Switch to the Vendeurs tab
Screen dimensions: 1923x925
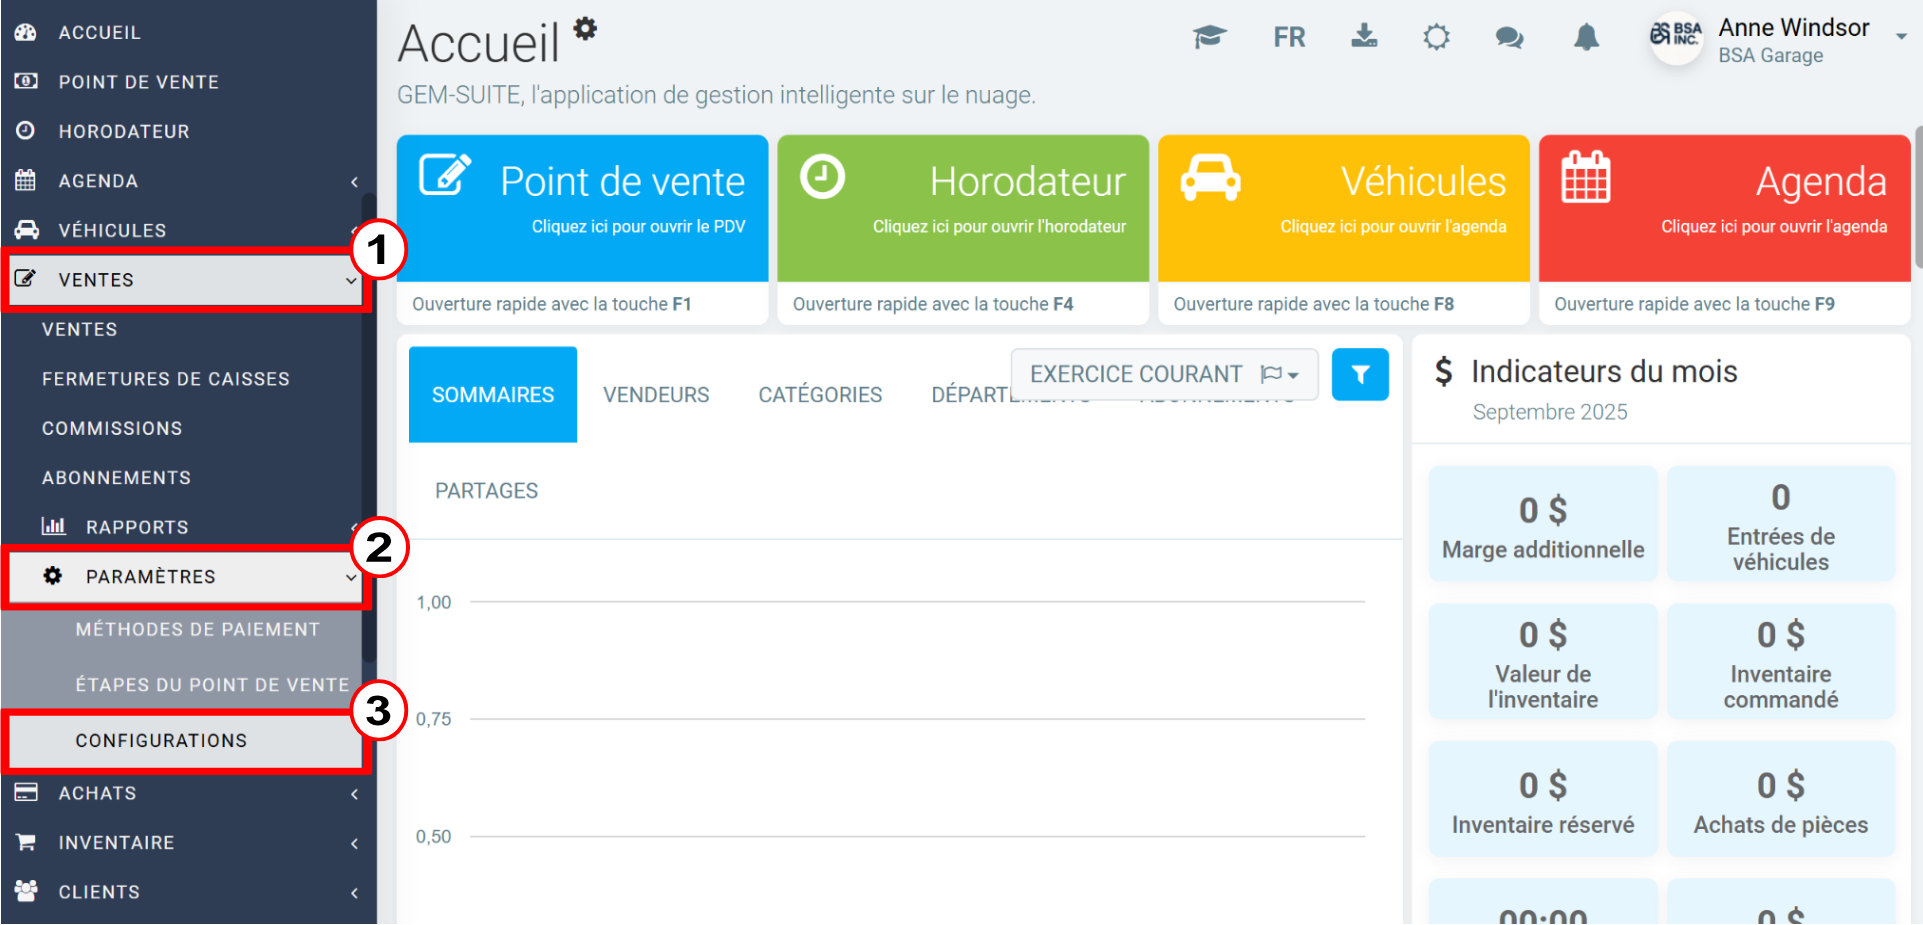[656, 395]
